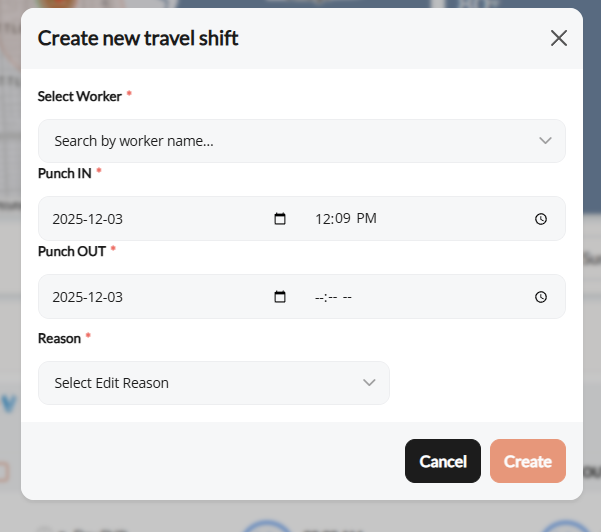Screen dimensions: 601x532
Task: Select the day 03 in Punch OUT date
Action: pos(114,297)
